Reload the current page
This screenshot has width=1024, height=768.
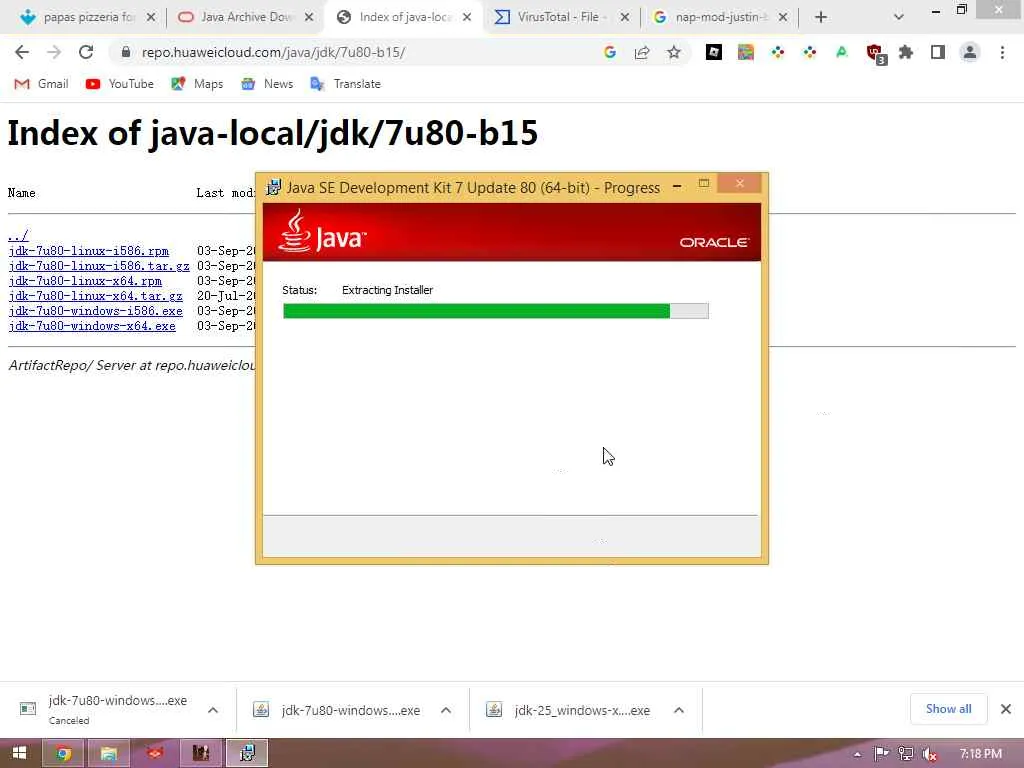pyautogui.click(x=86, y=52)
